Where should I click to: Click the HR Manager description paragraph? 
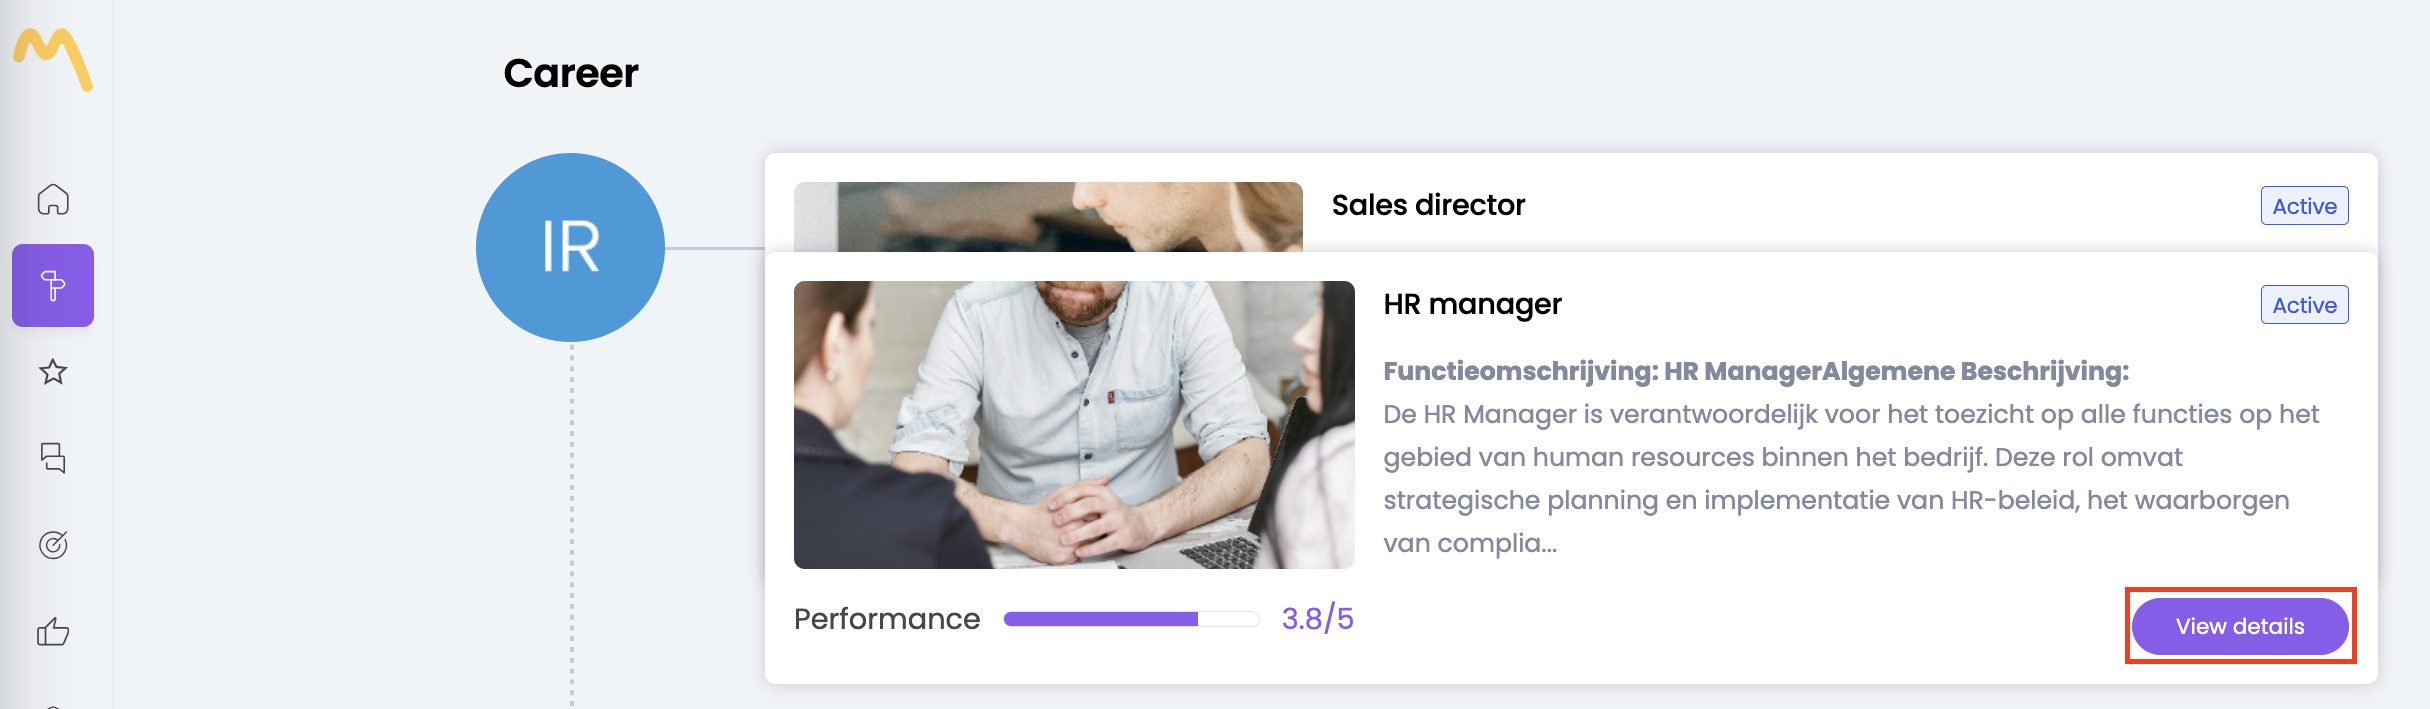1850,478
